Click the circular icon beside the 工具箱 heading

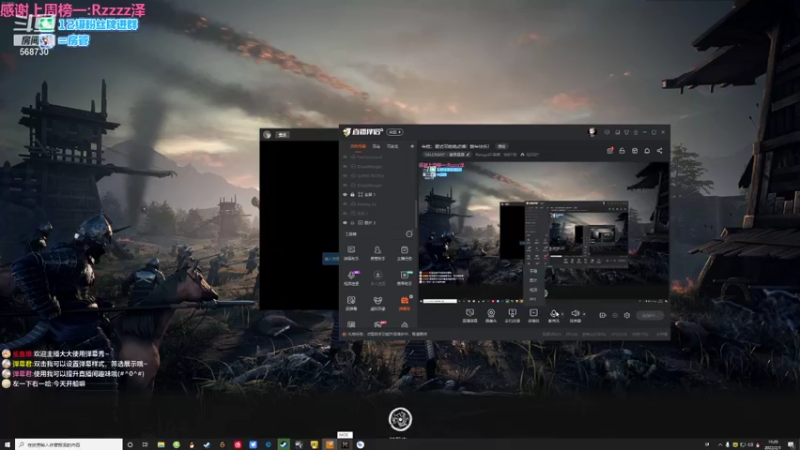[x=409, y=234]
